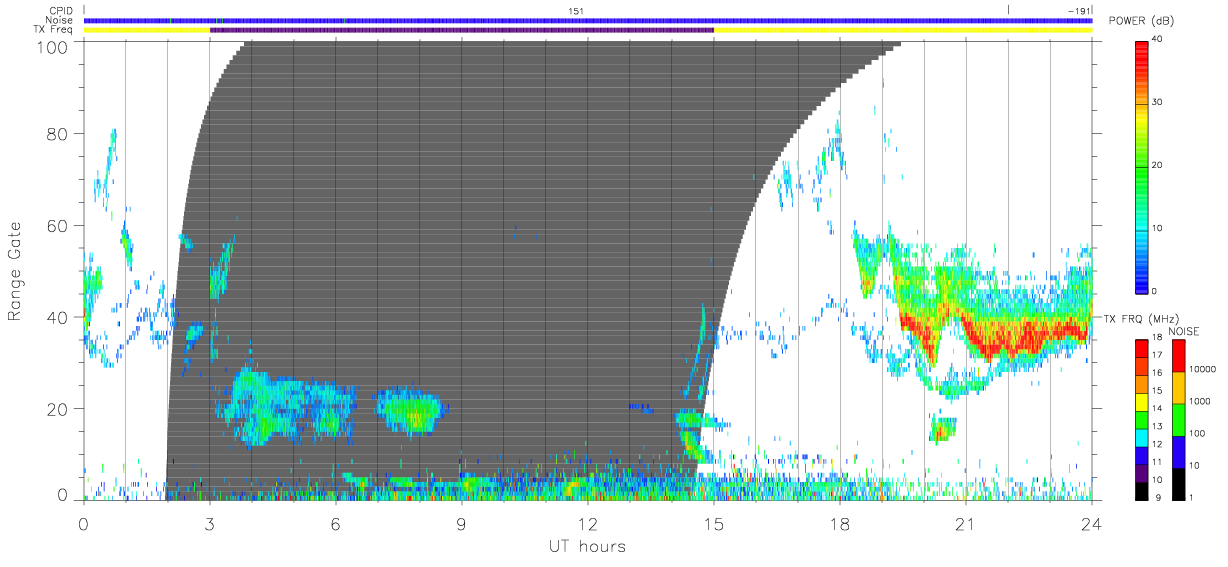
Task: Click Range Gate tick label '60'
Action: 59,226
